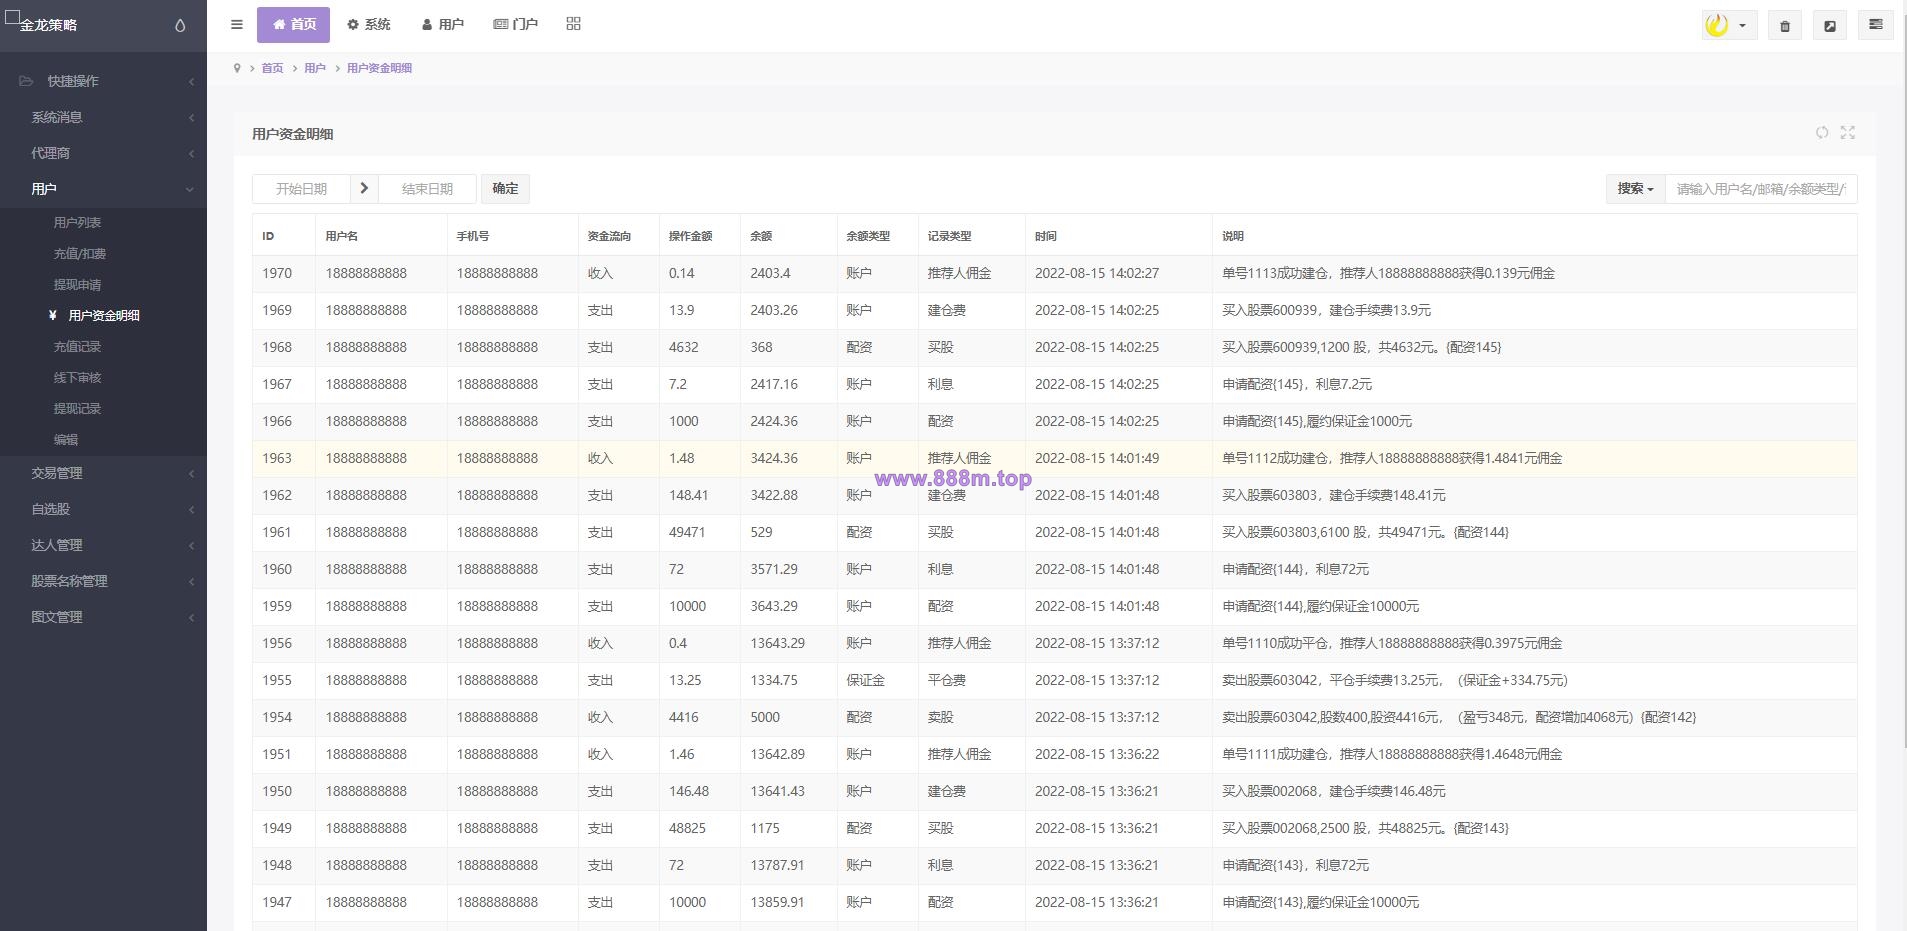Expand 代理商 sidebar section
1907x931 pixels.
[x=103, y=153]
